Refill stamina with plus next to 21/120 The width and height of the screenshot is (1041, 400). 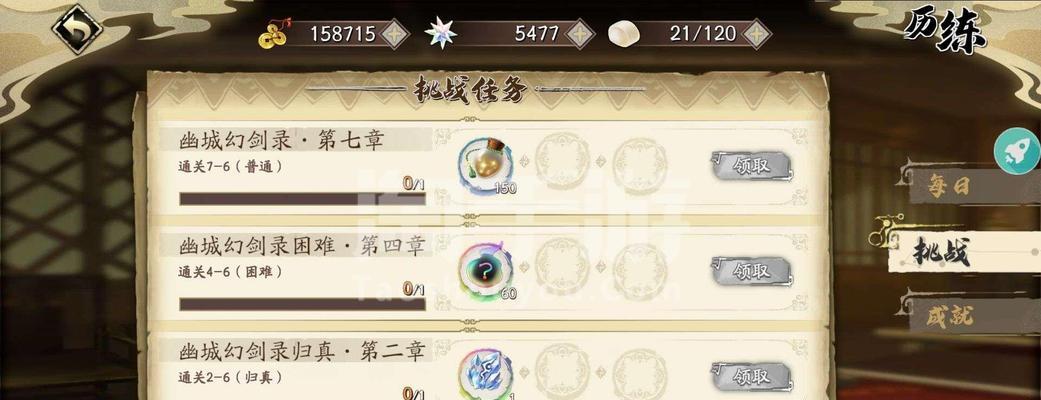click(x=756, y=33)
